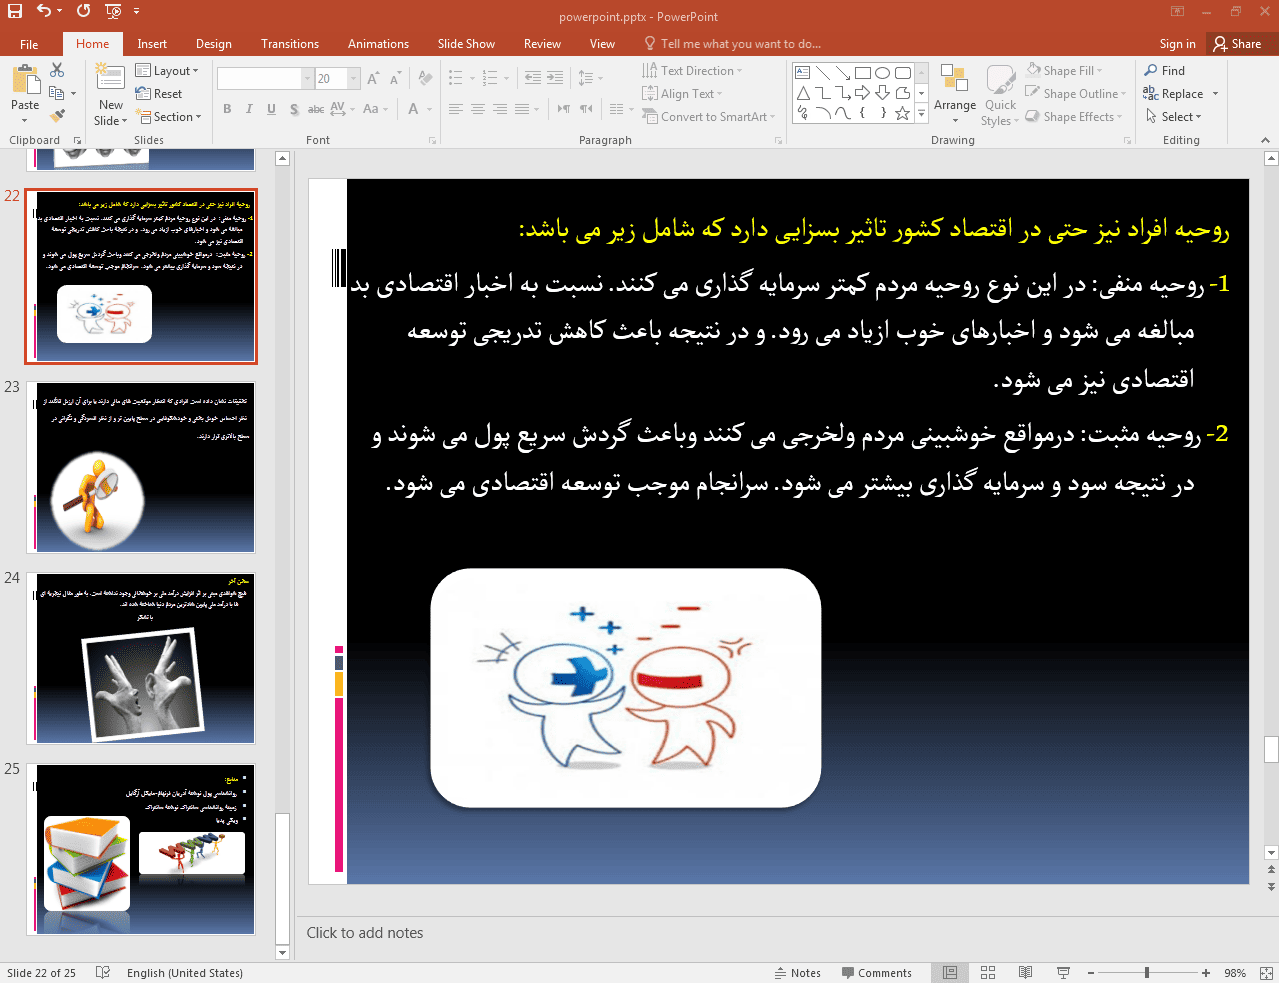Open the Shape Fill dropdown
The image size is (1279, 983).
coord(1063,71)
